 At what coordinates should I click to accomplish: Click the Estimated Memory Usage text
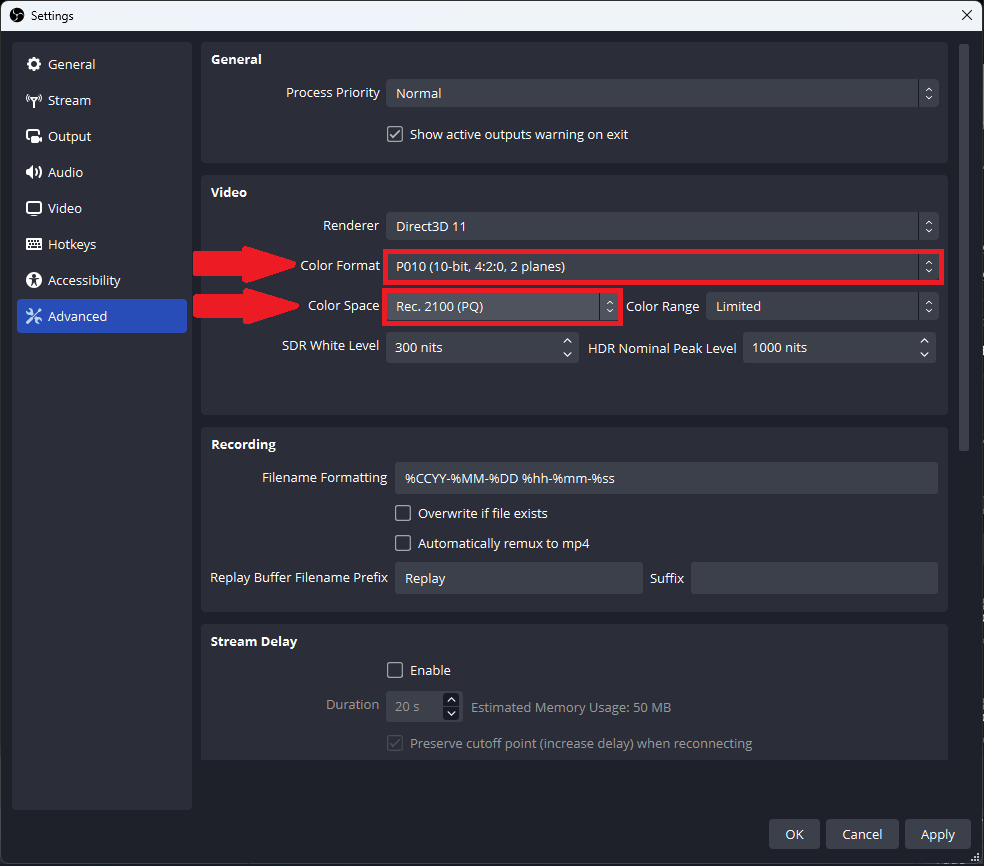click(x=571, y=707)
